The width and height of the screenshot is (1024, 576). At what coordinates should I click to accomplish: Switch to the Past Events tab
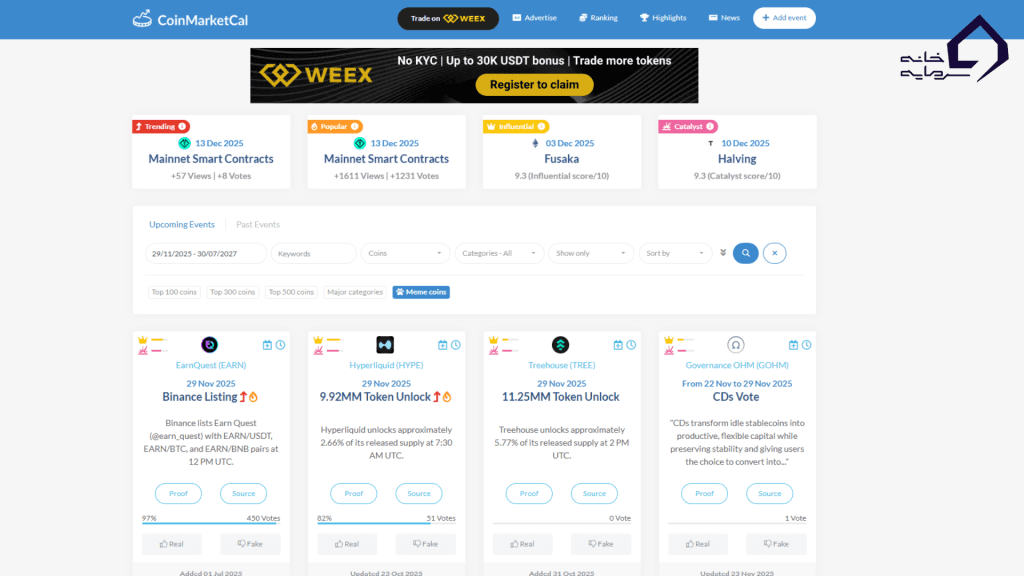click(257, 224)
